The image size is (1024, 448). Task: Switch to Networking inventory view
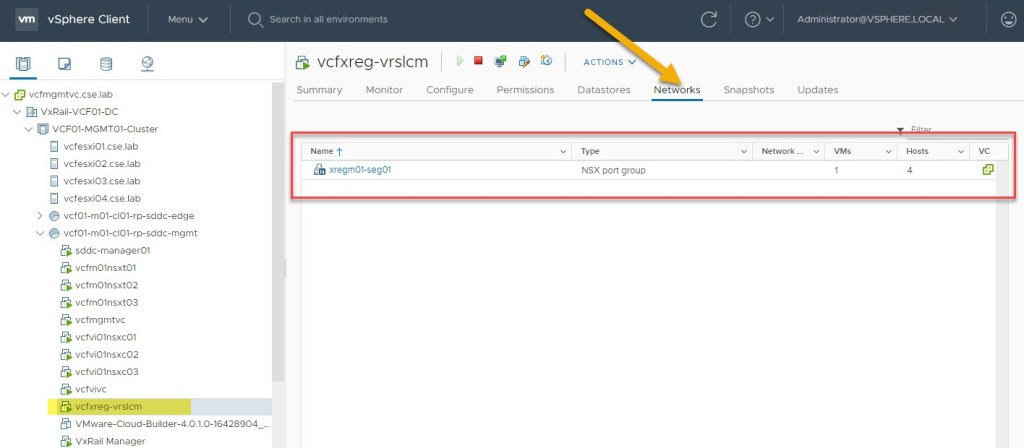click(147, 63)
